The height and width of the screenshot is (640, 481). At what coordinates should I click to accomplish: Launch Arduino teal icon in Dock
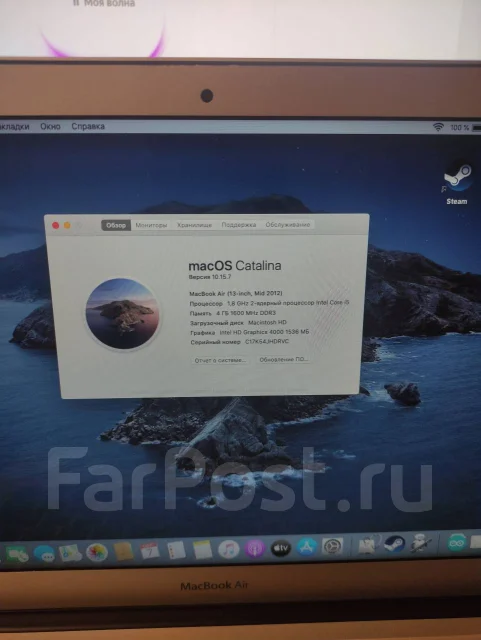click(x=457, y=543)
